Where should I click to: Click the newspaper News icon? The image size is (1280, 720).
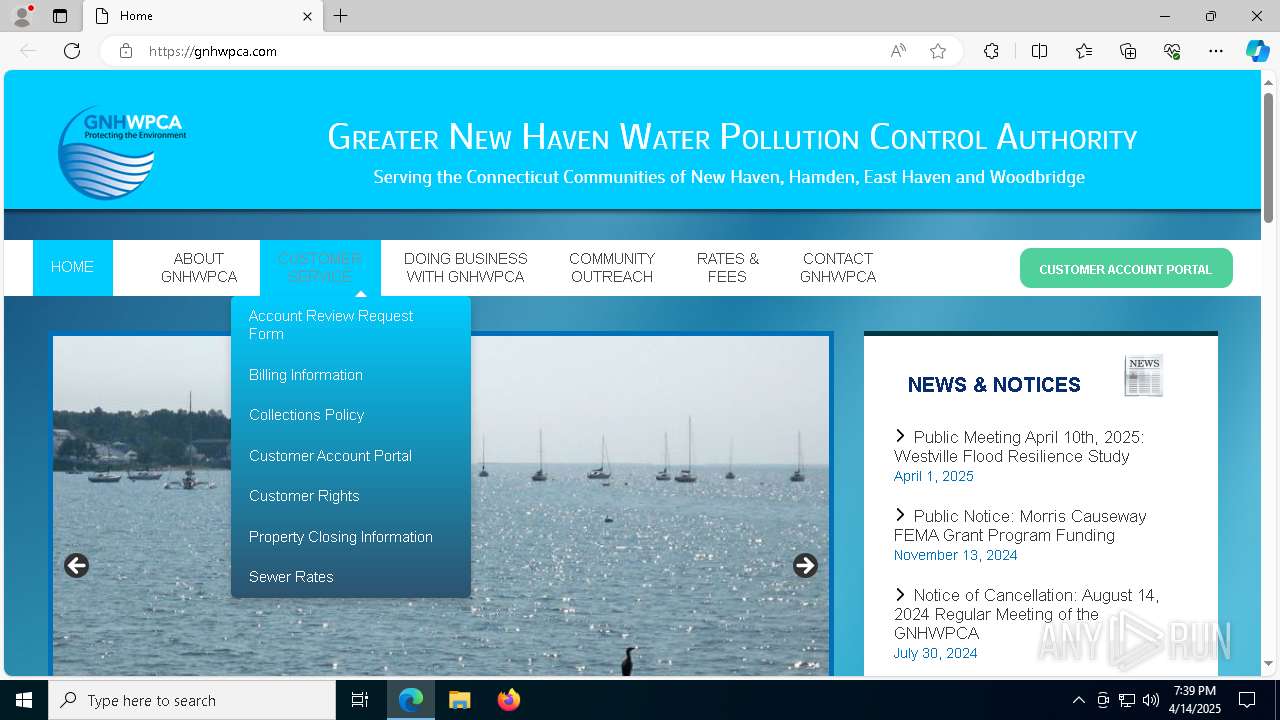click(x=1144, y=376)
